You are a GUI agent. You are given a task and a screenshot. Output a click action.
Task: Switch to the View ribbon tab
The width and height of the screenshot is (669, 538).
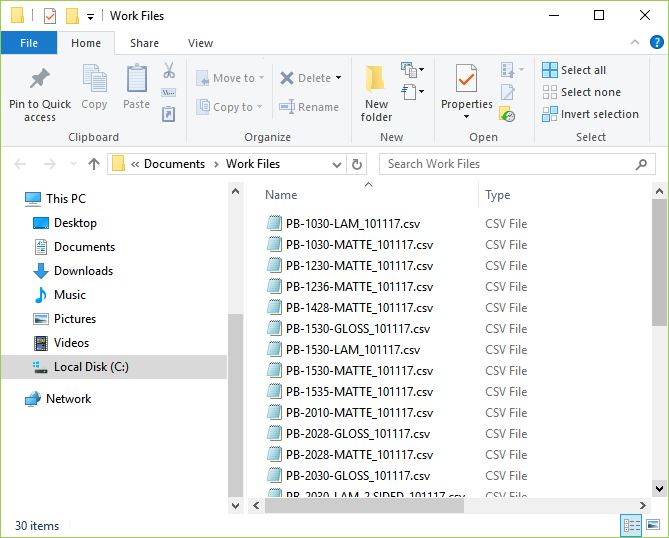(200, 43)
